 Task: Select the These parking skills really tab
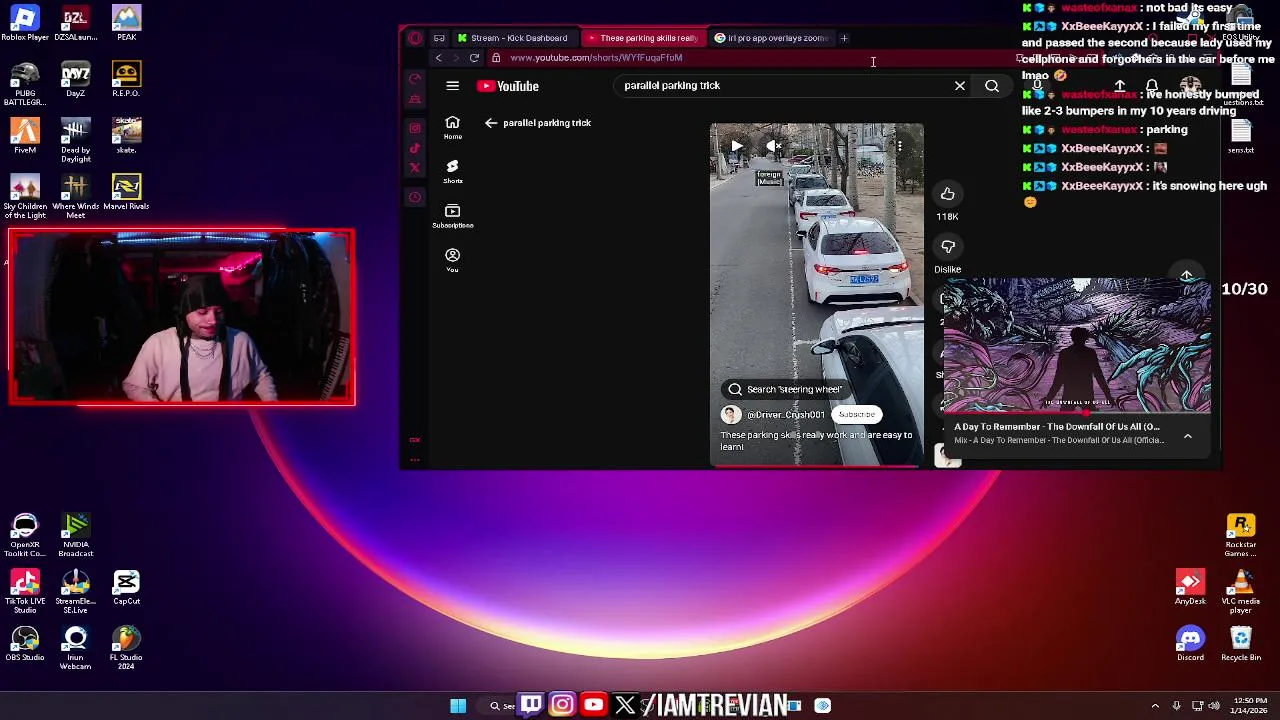(x=642, y=38)
